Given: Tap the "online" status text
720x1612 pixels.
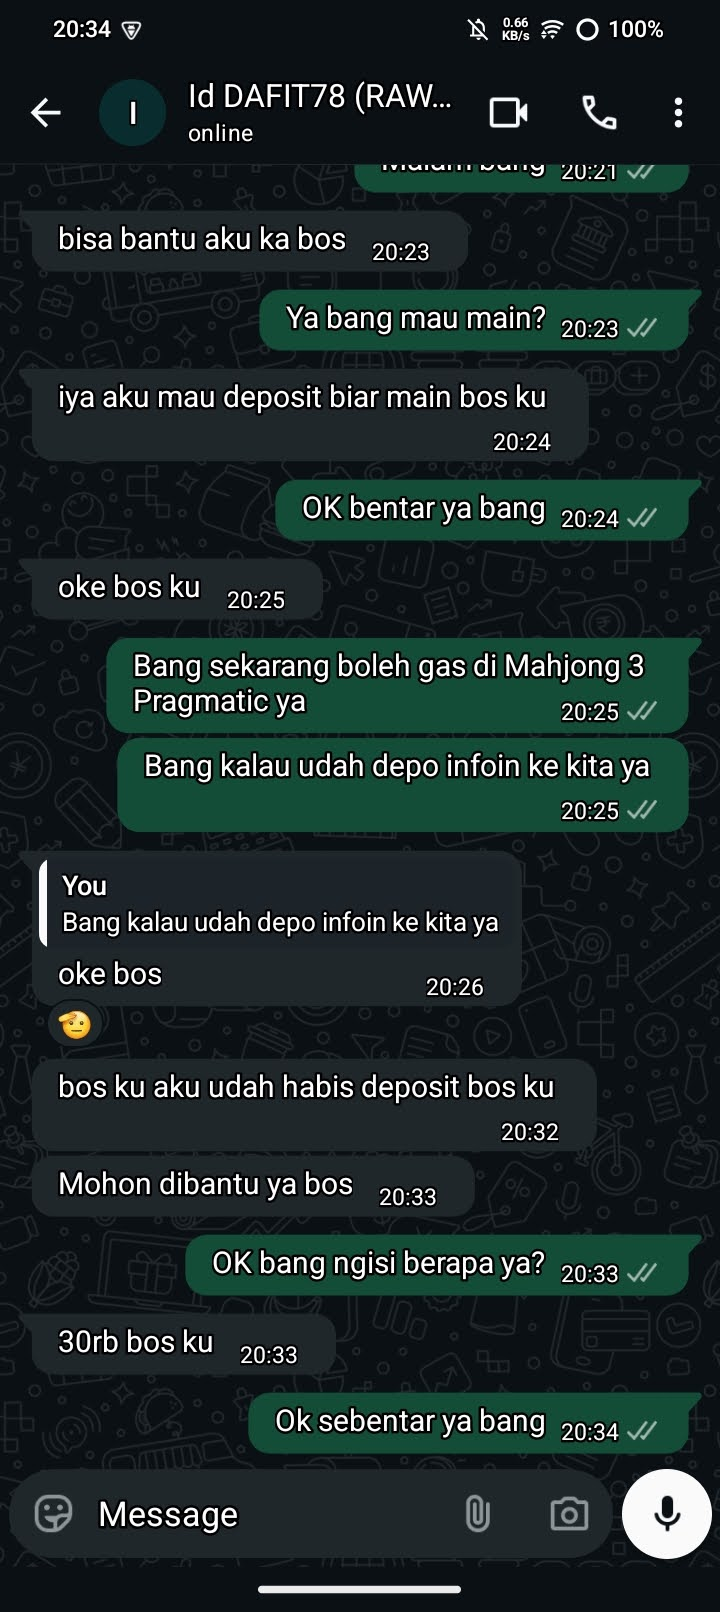Looking at the screenshot, I should coord(220,134).
